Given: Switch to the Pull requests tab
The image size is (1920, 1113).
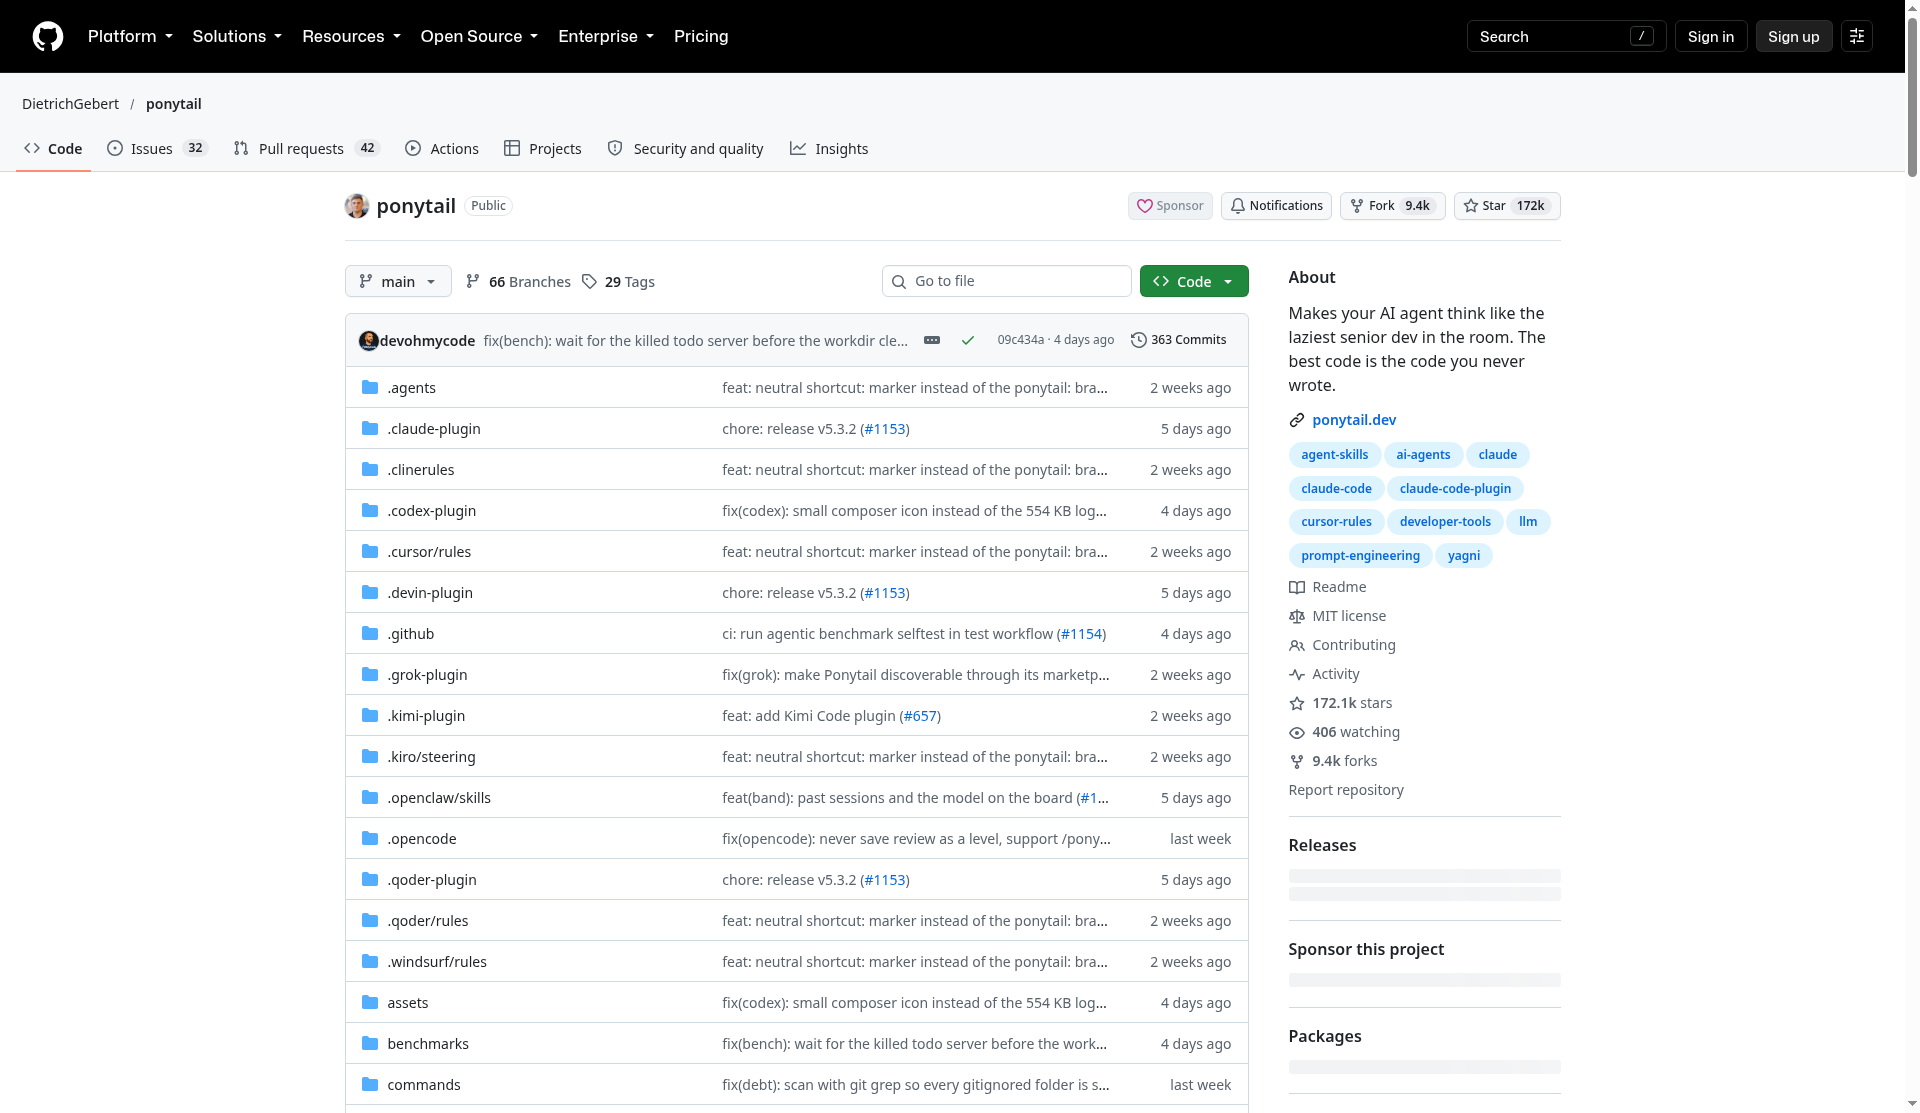Looking at the screenshot, I should tap(306, 148).
